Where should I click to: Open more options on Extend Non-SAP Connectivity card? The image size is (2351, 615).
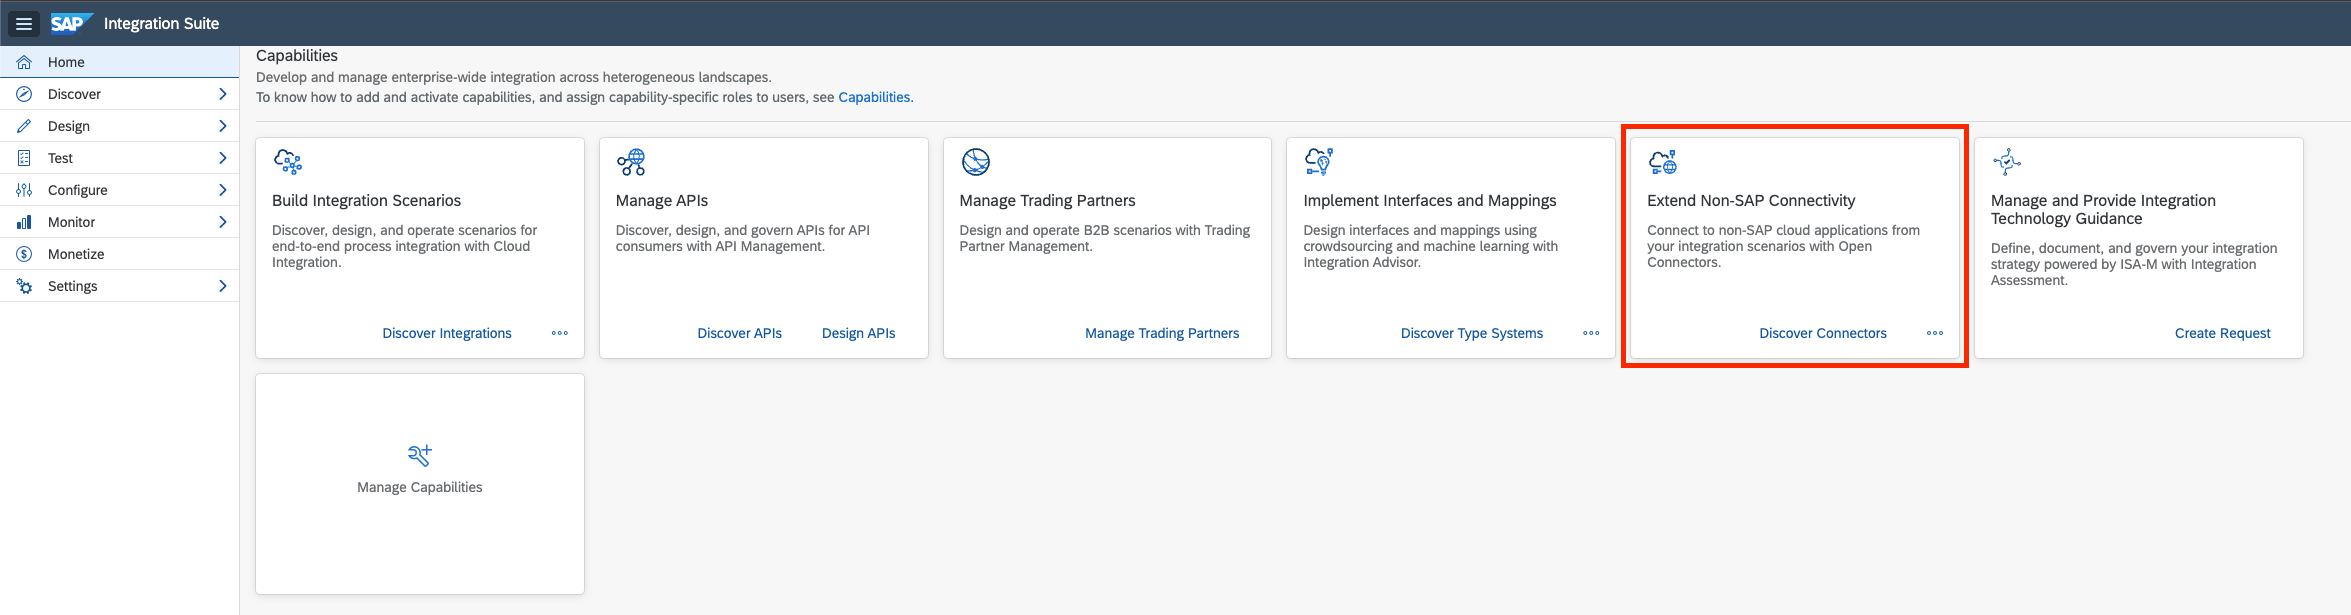pos(1935,333)
